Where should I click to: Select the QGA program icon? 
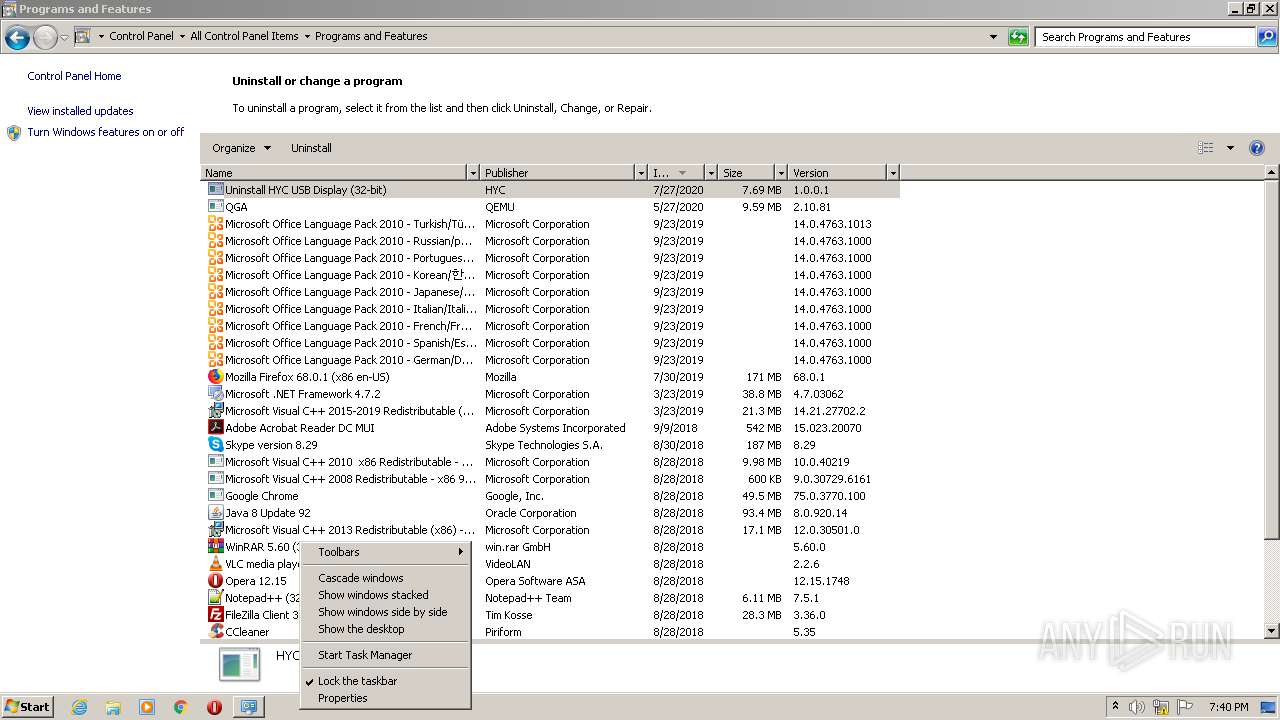click(215, 207)
